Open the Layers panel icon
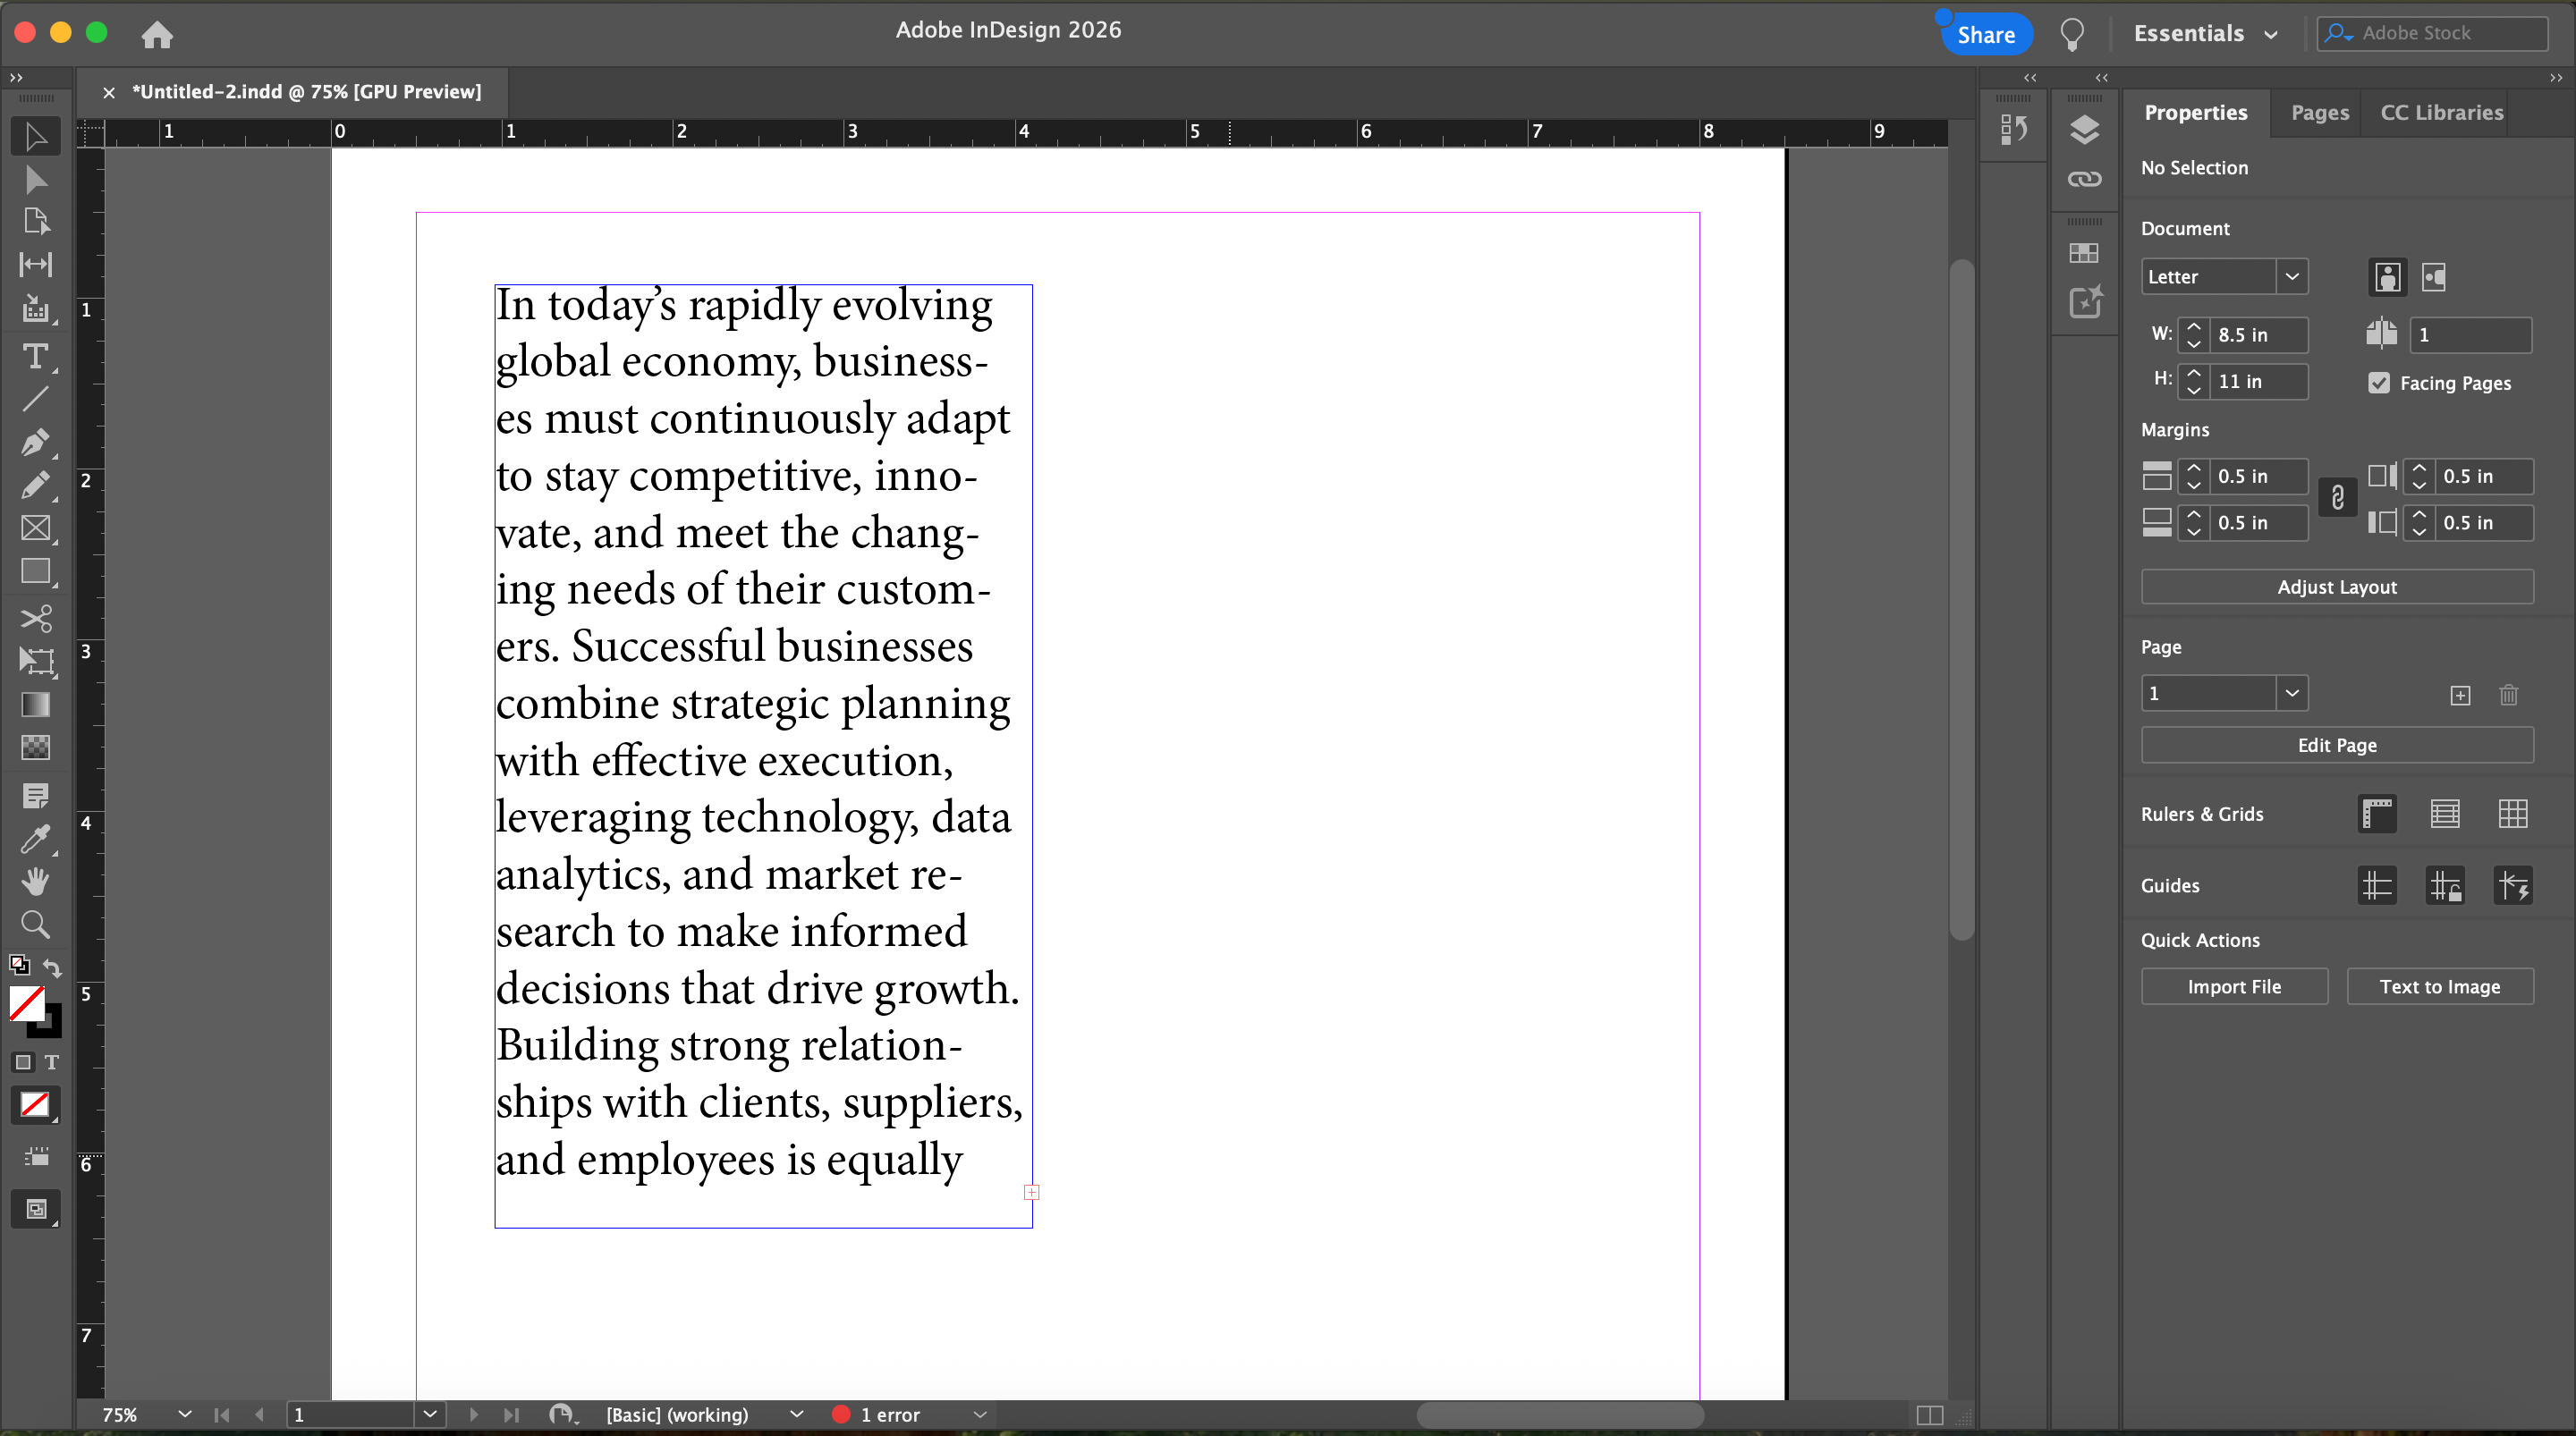2576x1436 pixels. (x=2084, y=130)
